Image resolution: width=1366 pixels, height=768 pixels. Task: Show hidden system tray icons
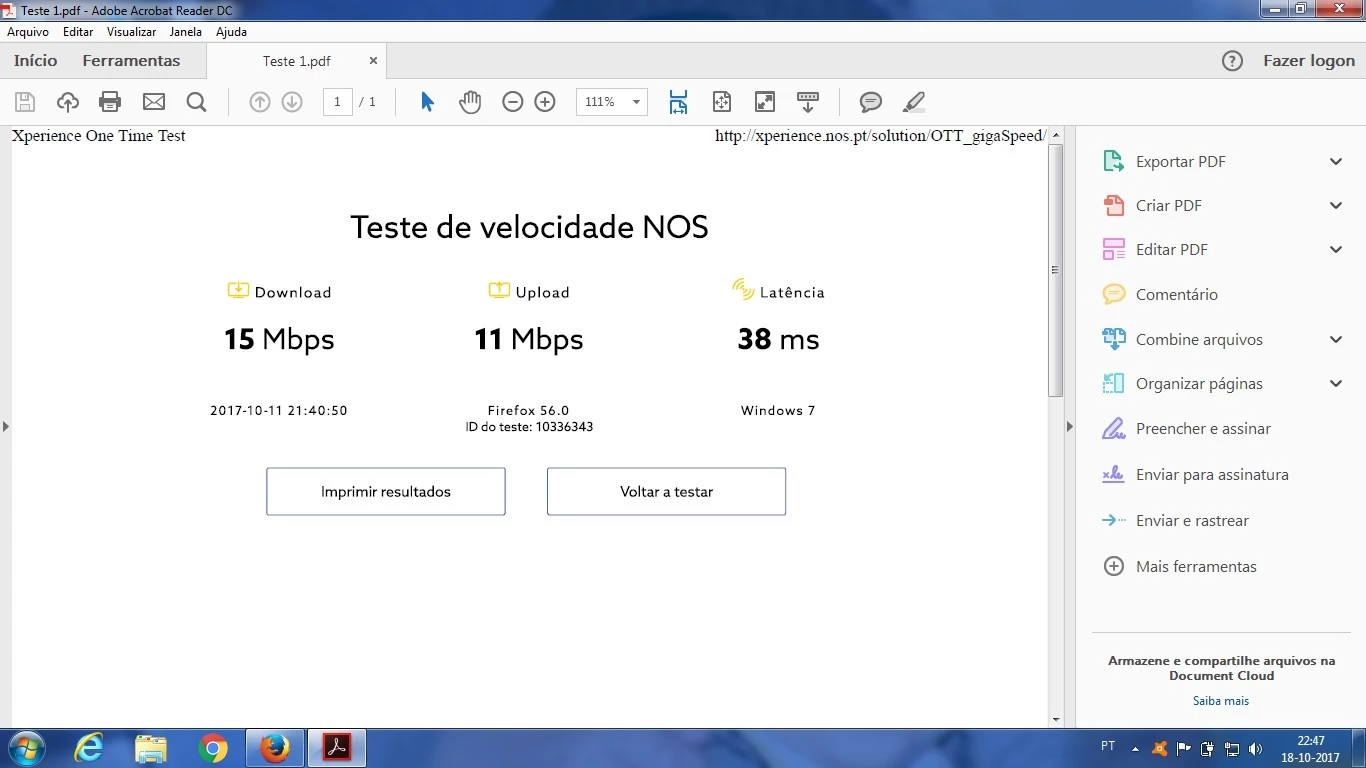click(x=1135, y=748)
